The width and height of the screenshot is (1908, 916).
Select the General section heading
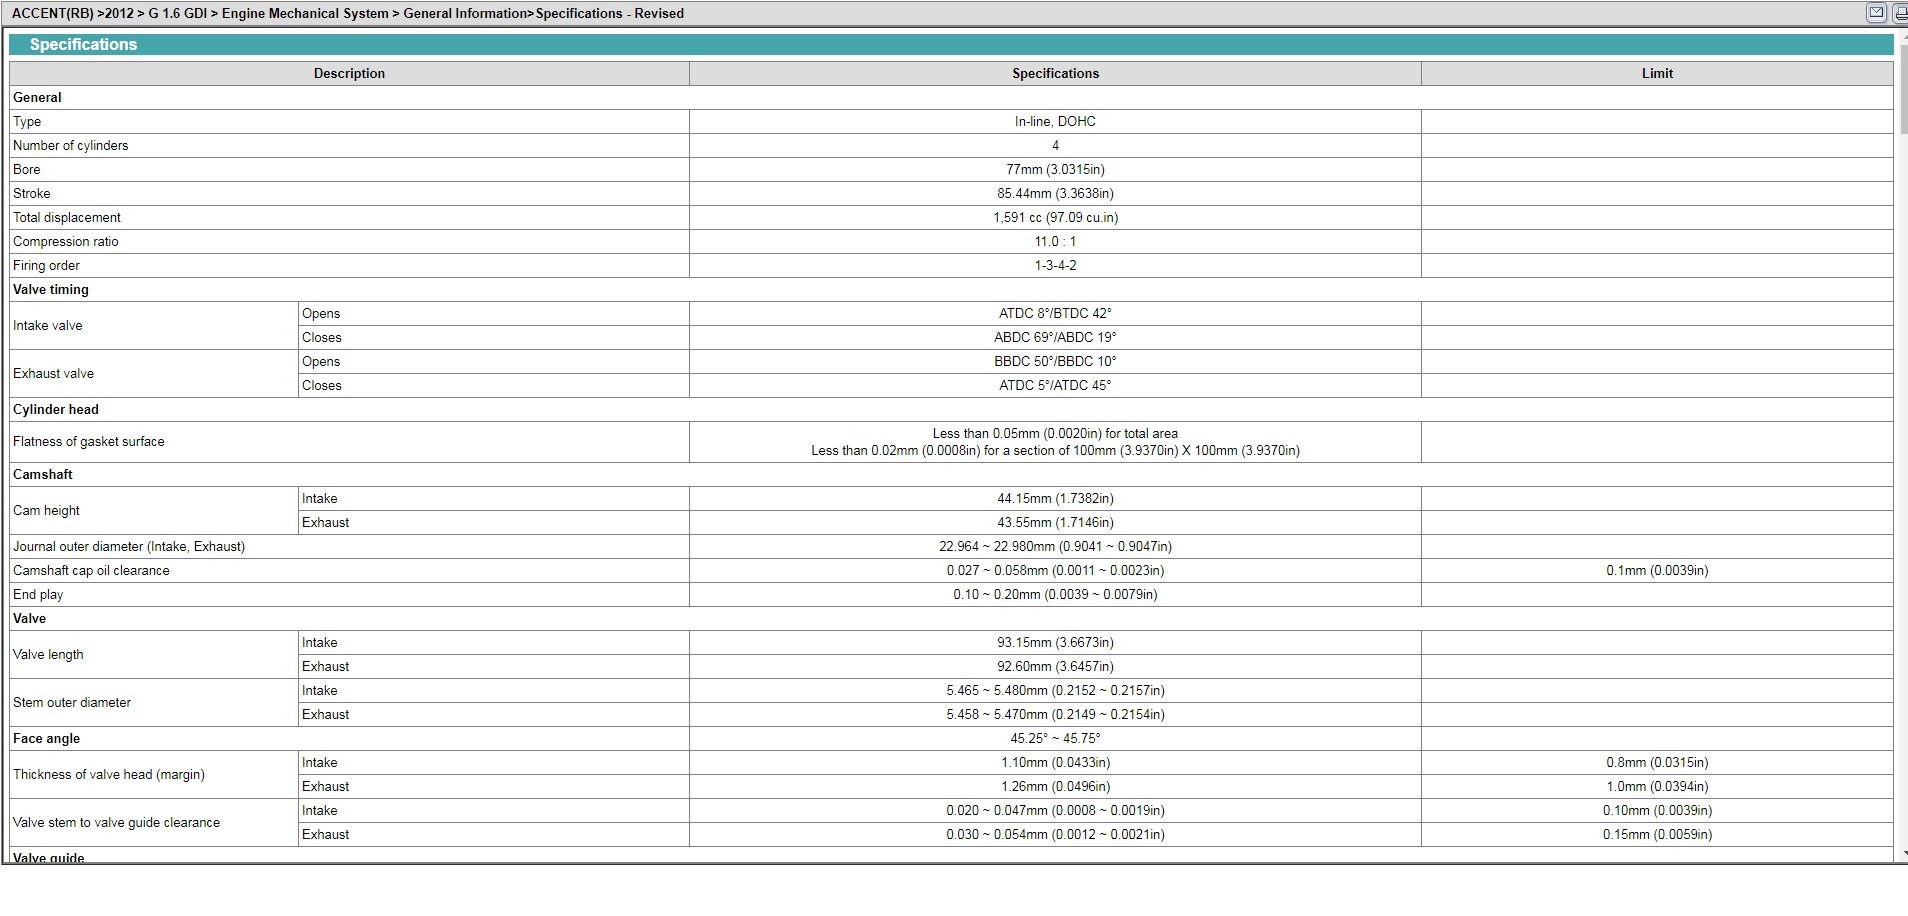[37, 97]
